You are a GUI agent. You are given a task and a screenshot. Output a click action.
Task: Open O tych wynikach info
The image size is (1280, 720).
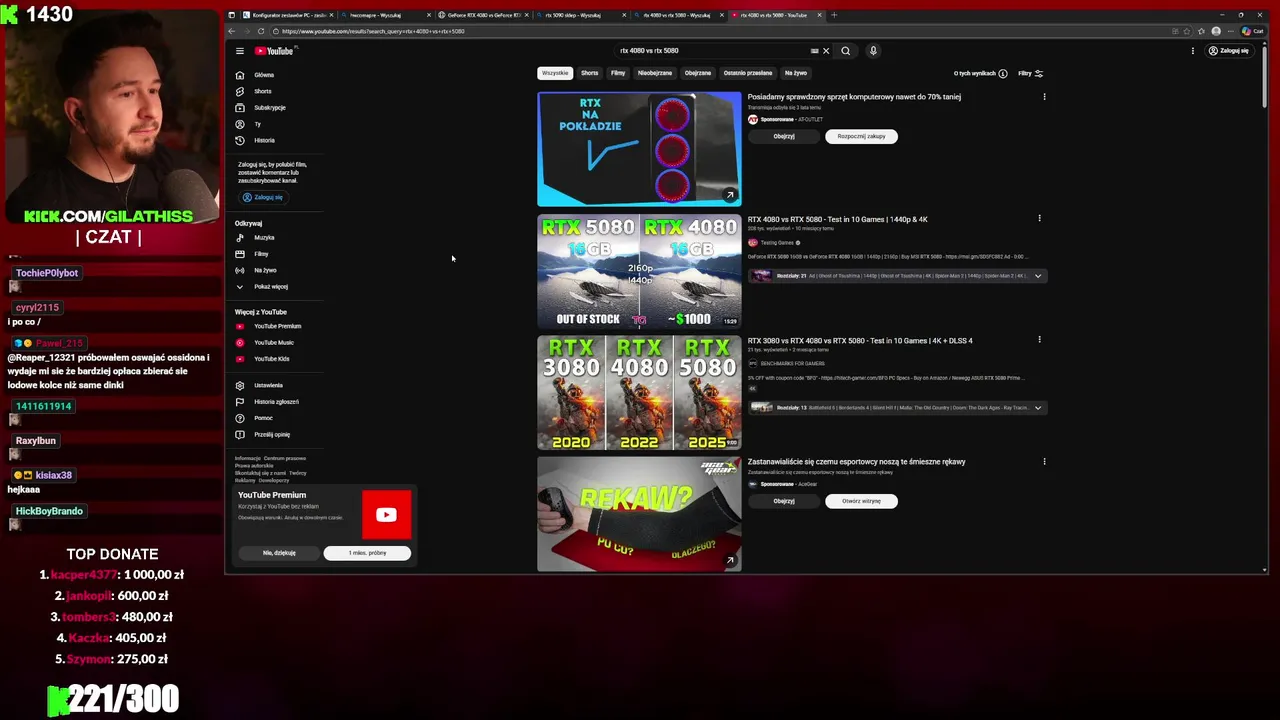(980, 73)
